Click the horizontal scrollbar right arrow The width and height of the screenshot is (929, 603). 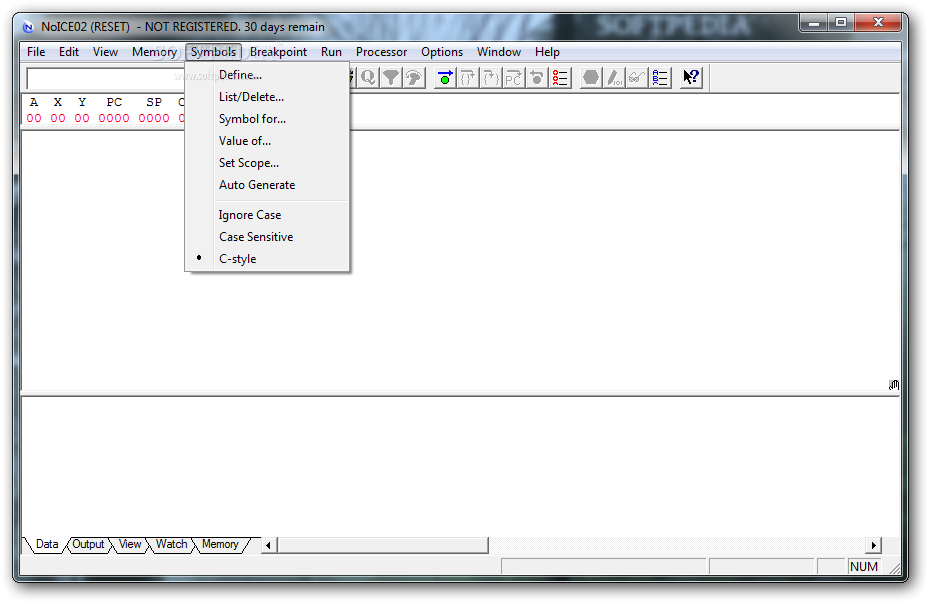[x=873, y=545]
